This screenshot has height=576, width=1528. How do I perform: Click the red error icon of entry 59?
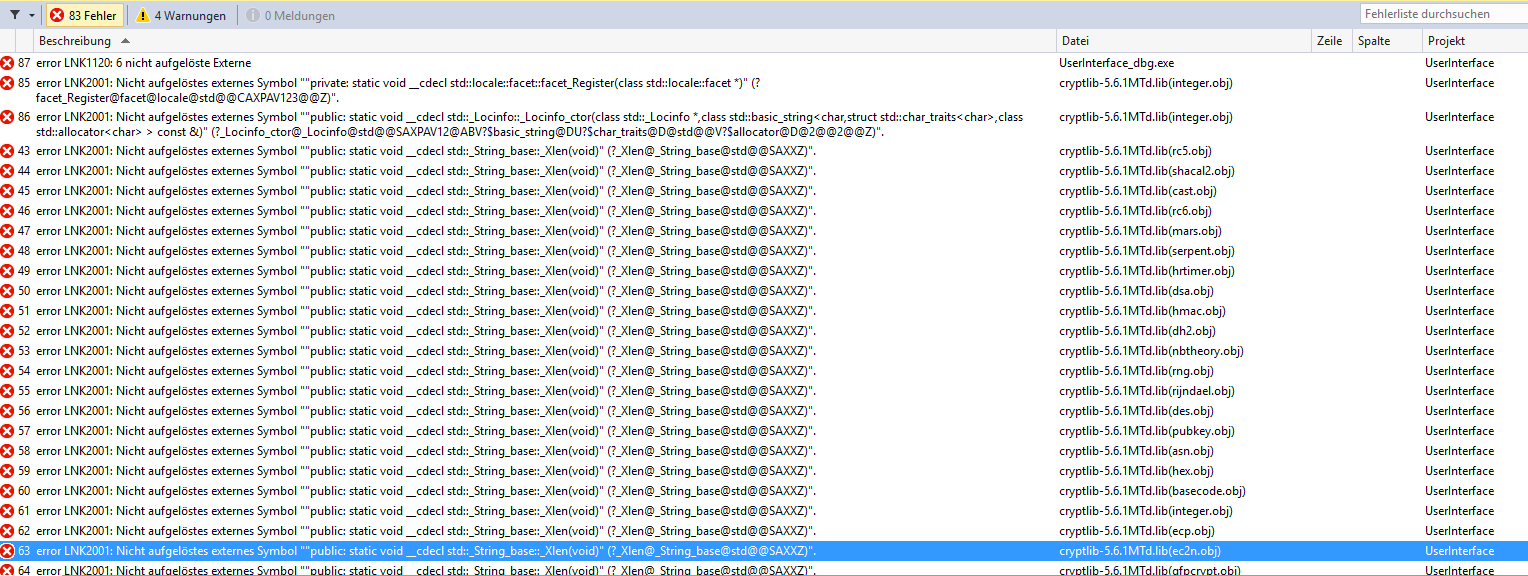pyautogui.click(x=8, y=471)
